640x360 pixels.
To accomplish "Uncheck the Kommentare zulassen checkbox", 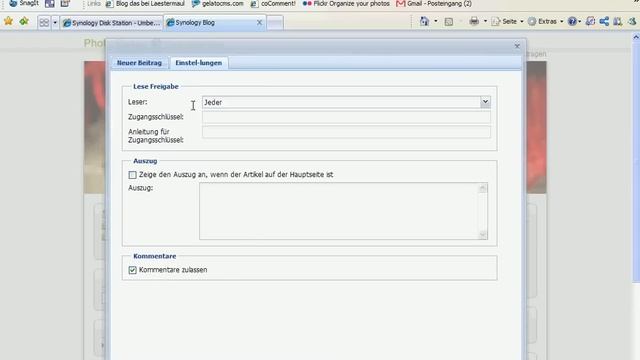I will coord(132,270).
